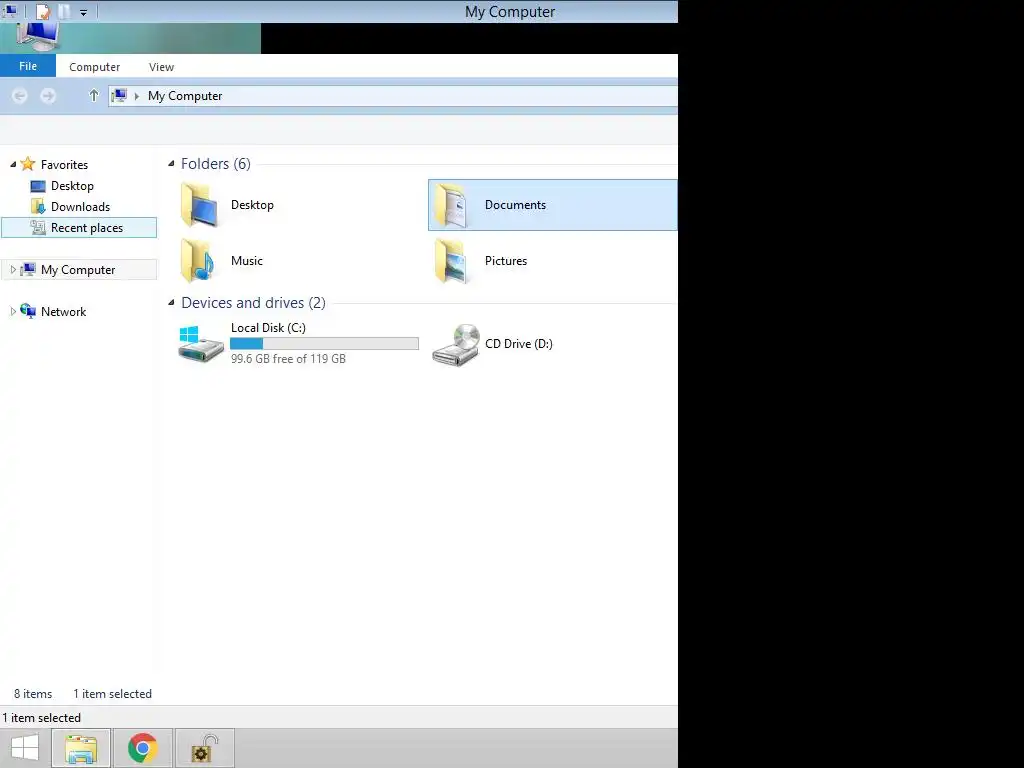The height and width of the screenshot is (768, 1024).
Task: Select My Computer in navigation pane
Action: click(78, 270)
